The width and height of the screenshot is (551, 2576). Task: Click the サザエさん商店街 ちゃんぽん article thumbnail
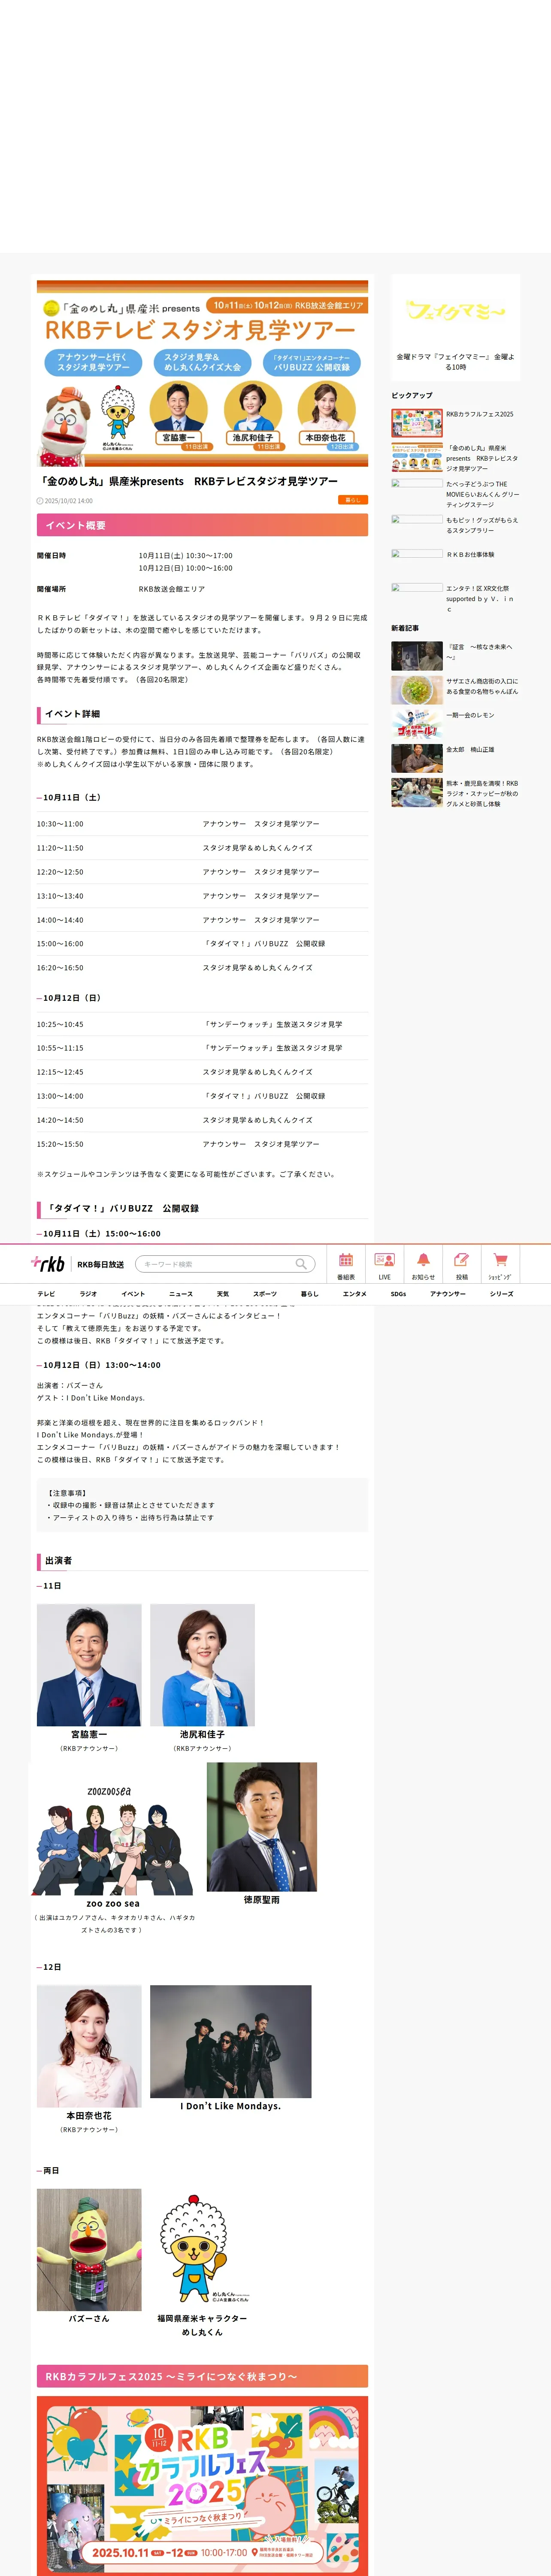point(417,690)
